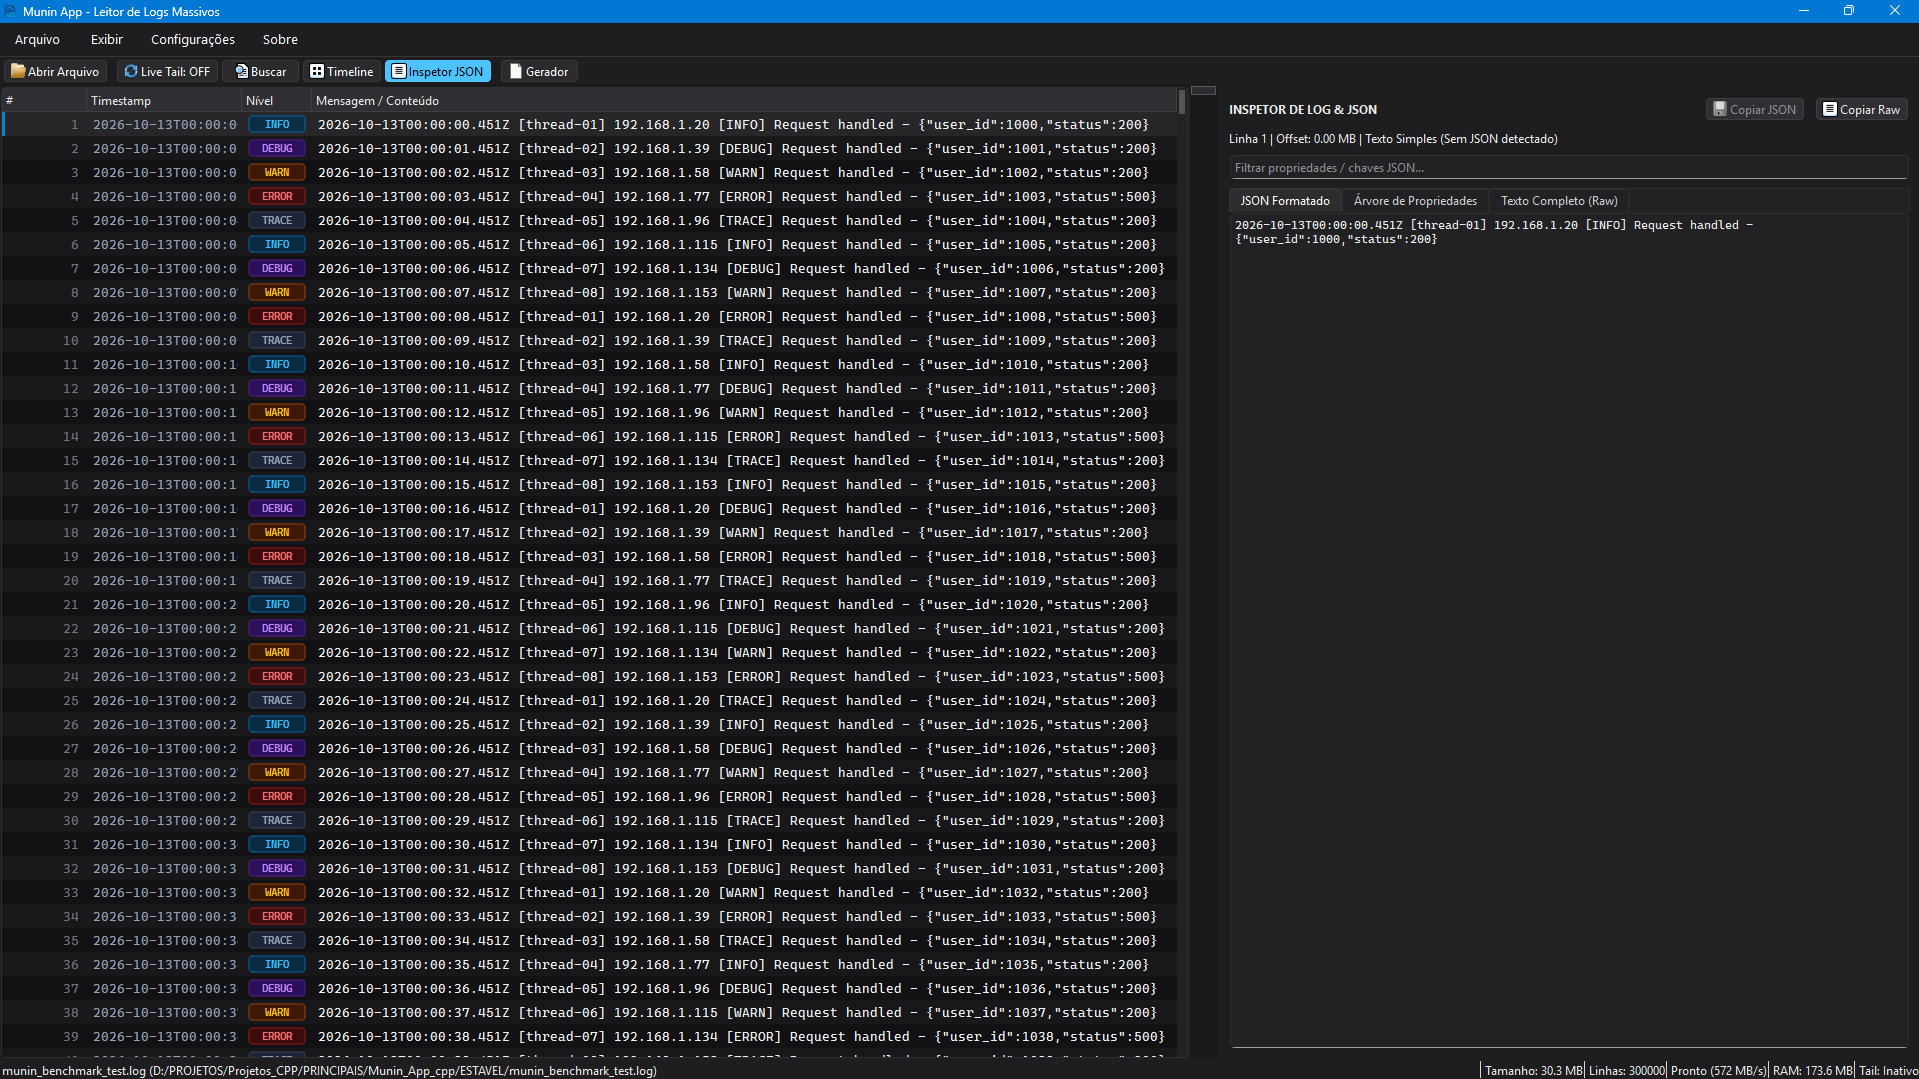
Task: Select the TRACE badge on line 5
Action: coord(277,221)
